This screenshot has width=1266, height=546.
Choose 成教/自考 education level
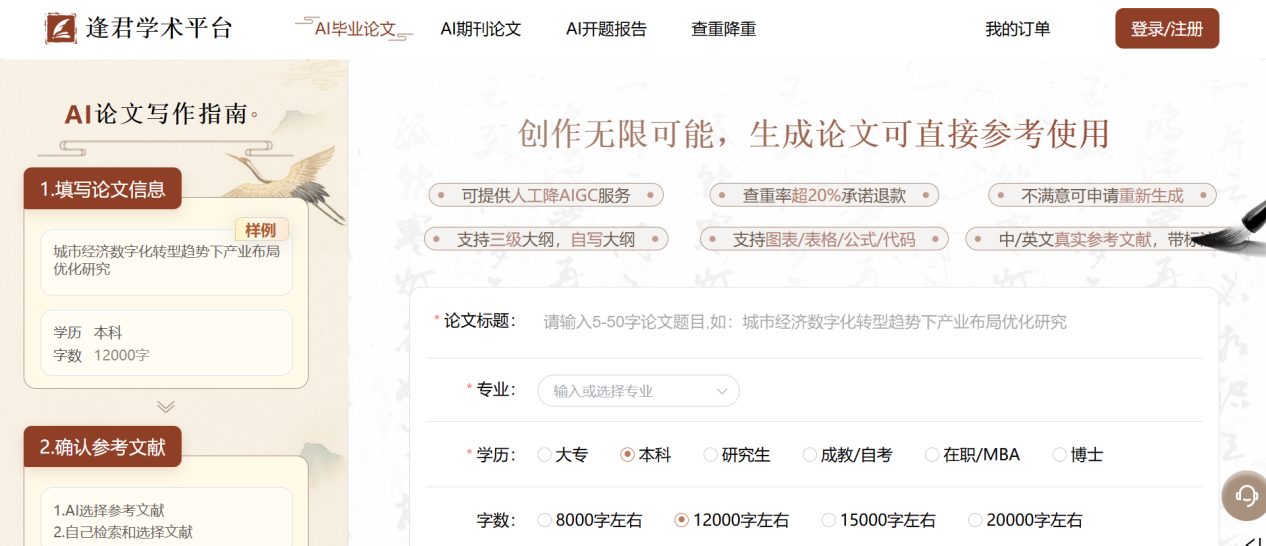[847, 455]
